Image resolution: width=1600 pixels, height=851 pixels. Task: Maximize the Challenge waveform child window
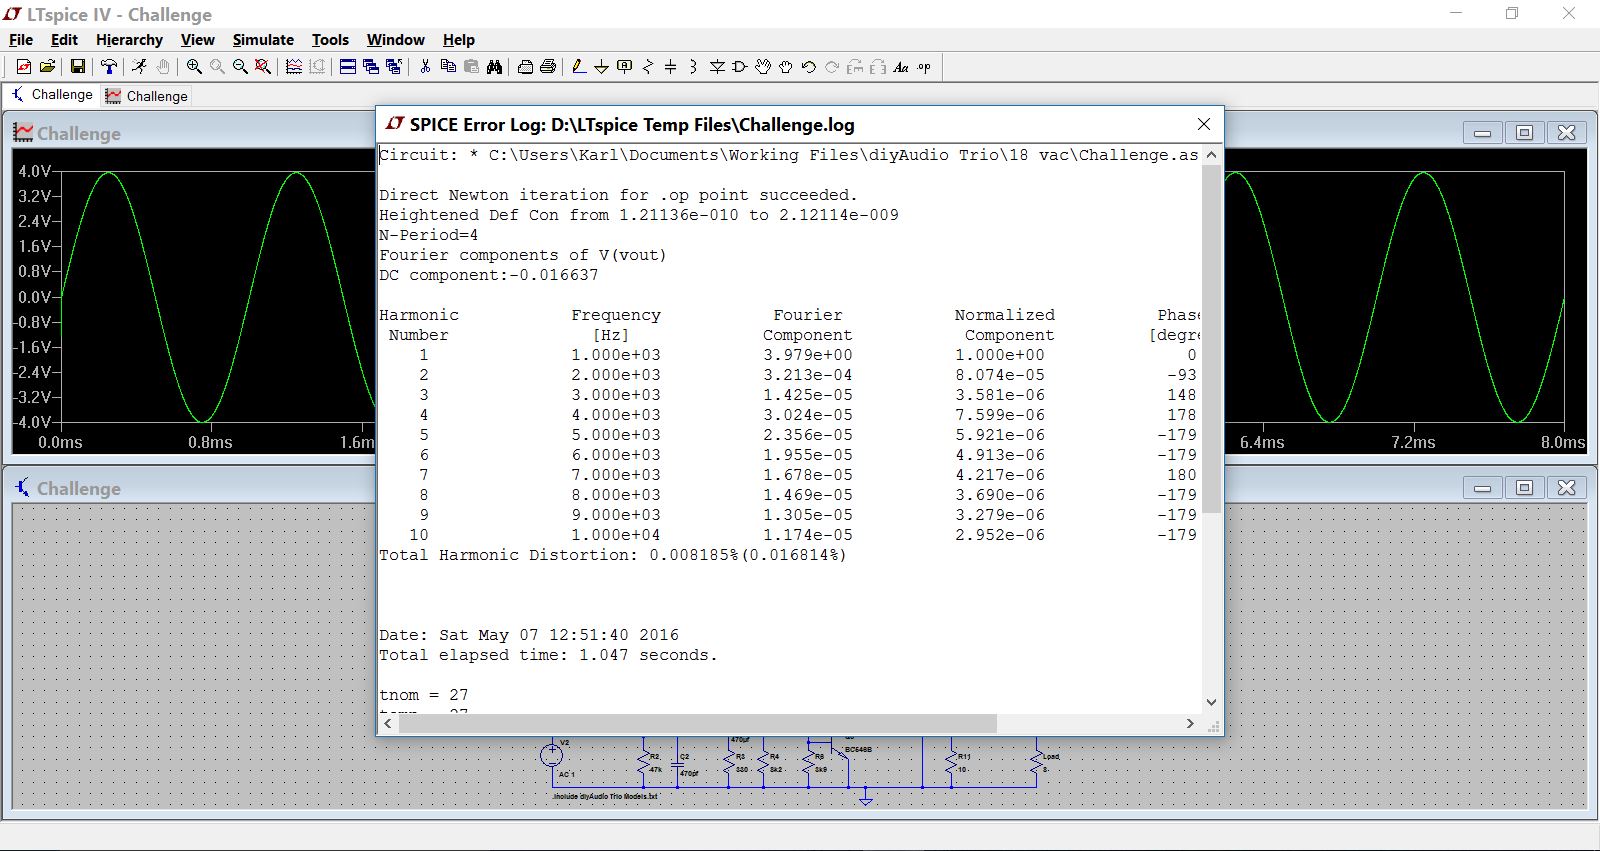point(1524,132)
